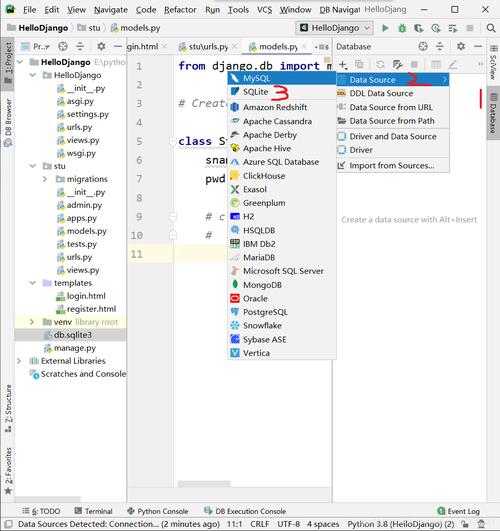
Task: Select Microsoft SQL Server data source
Action: click(x=282, y=271)
